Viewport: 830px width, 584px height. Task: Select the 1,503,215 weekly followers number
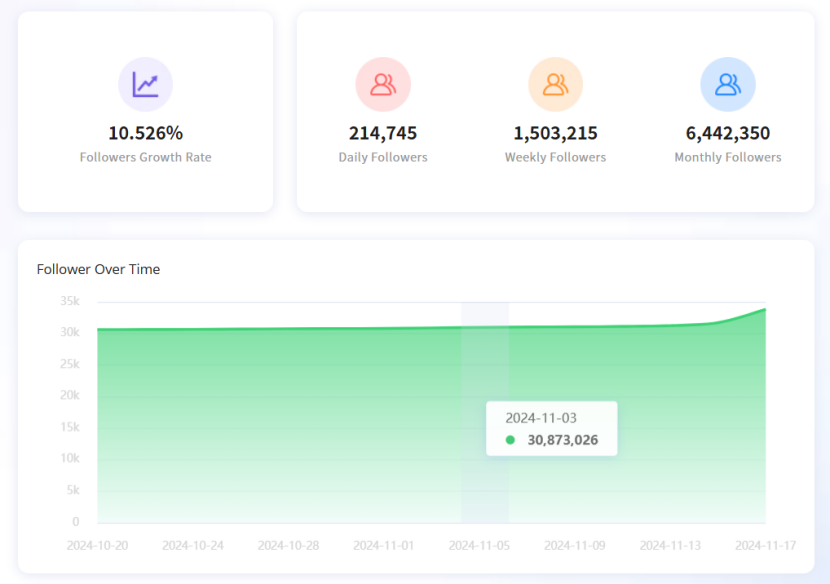tap(555, 133)
